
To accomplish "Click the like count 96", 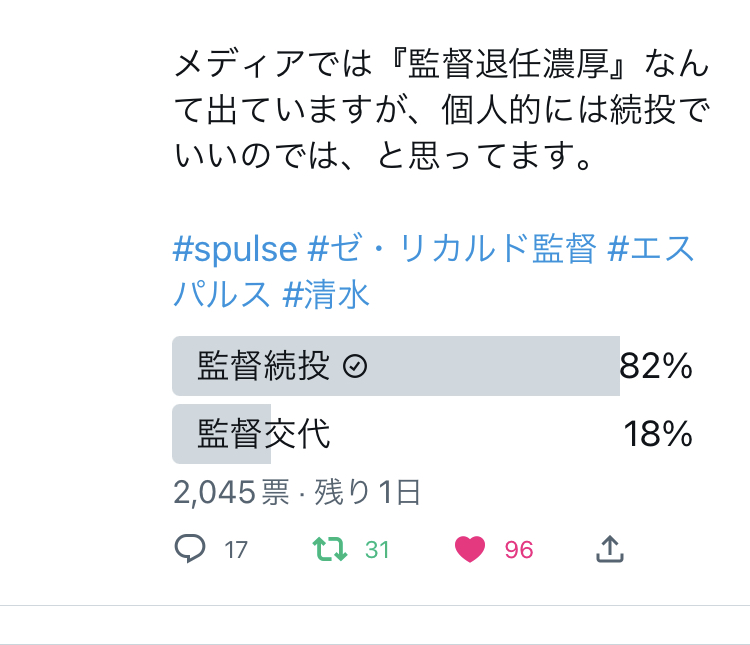I will click(x=519, y=549).
